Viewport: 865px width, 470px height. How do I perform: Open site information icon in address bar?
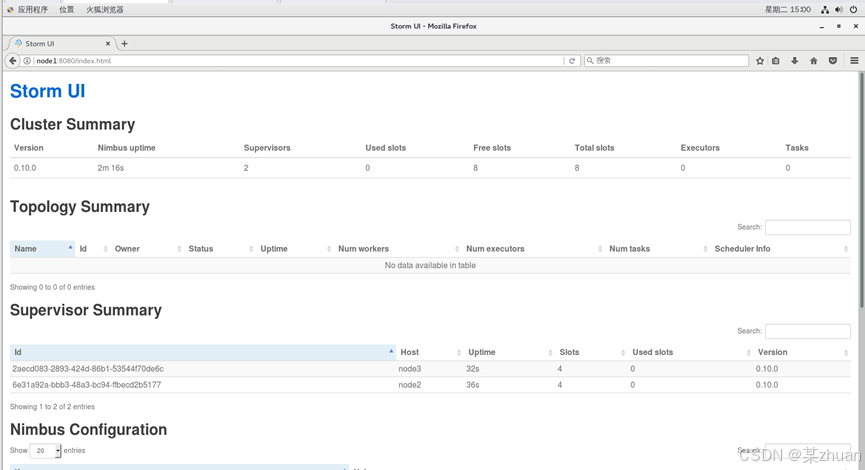26,61
